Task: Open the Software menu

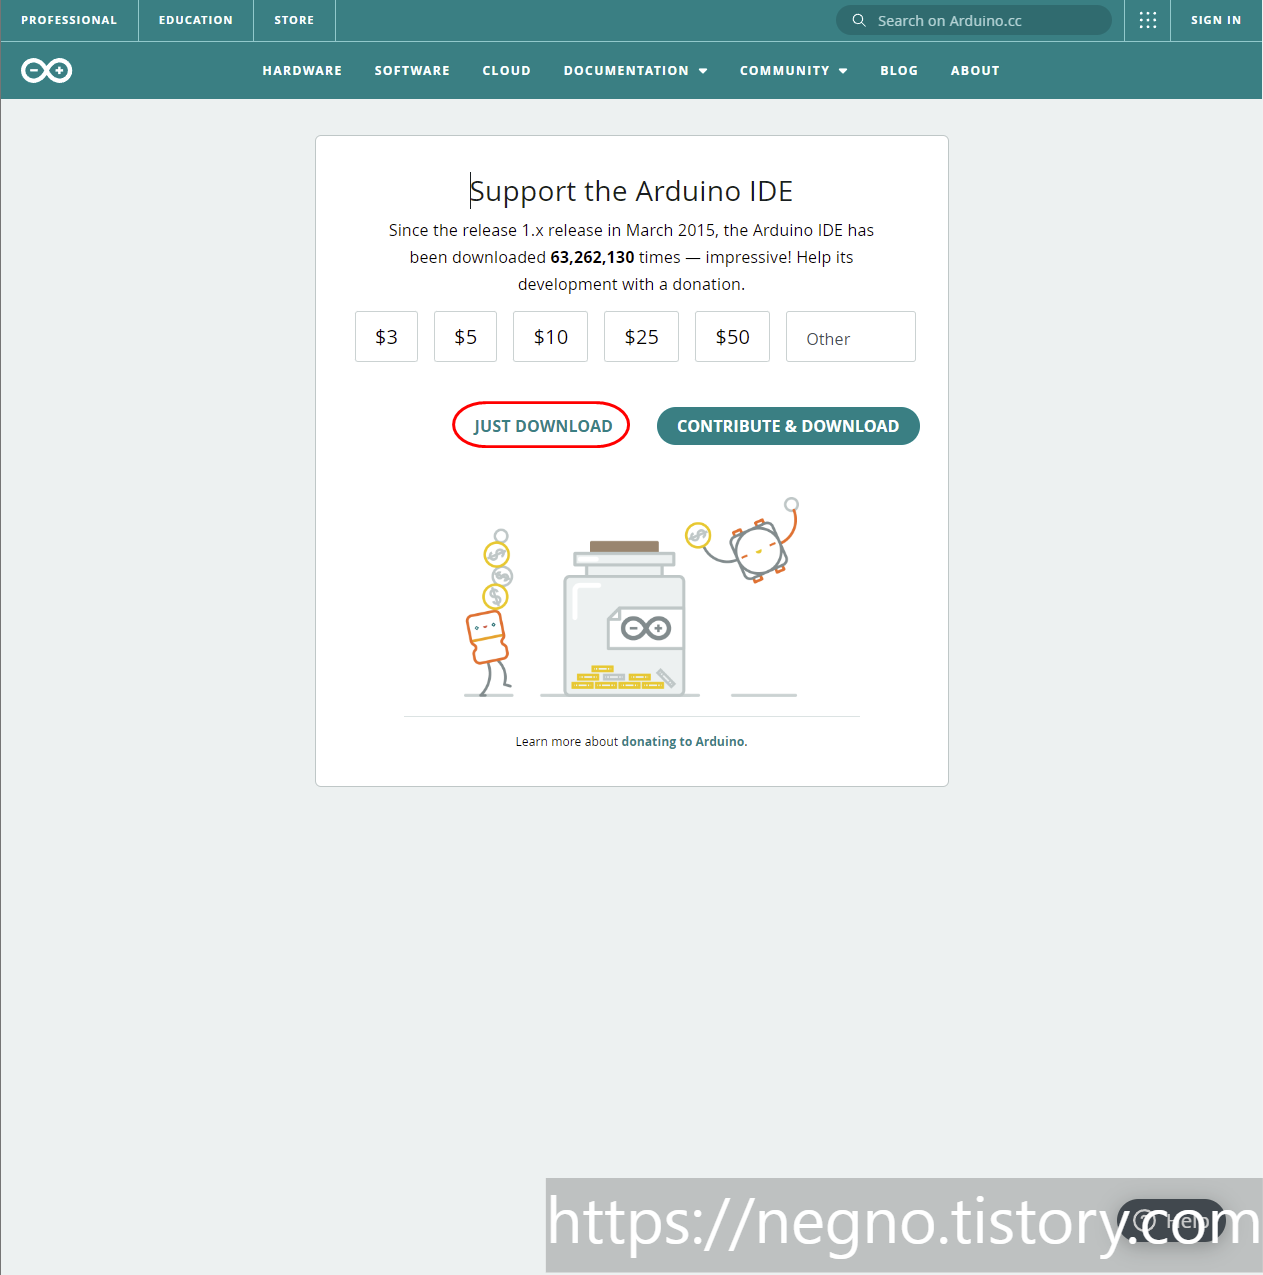Action: [412, 70]
